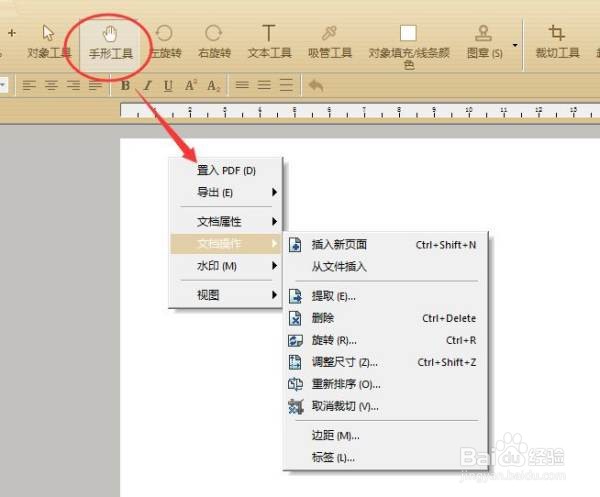
Task: Select the highlighted 文档操作 menu entry
Action: coord(226,243)
